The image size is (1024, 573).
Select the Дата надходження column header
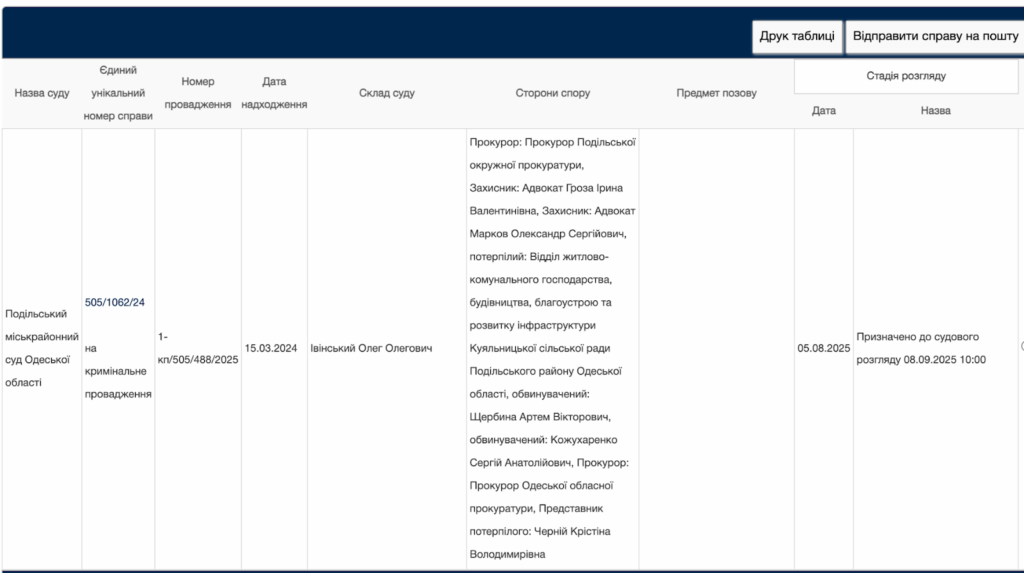pyautogui.click(x=274, y=93)
